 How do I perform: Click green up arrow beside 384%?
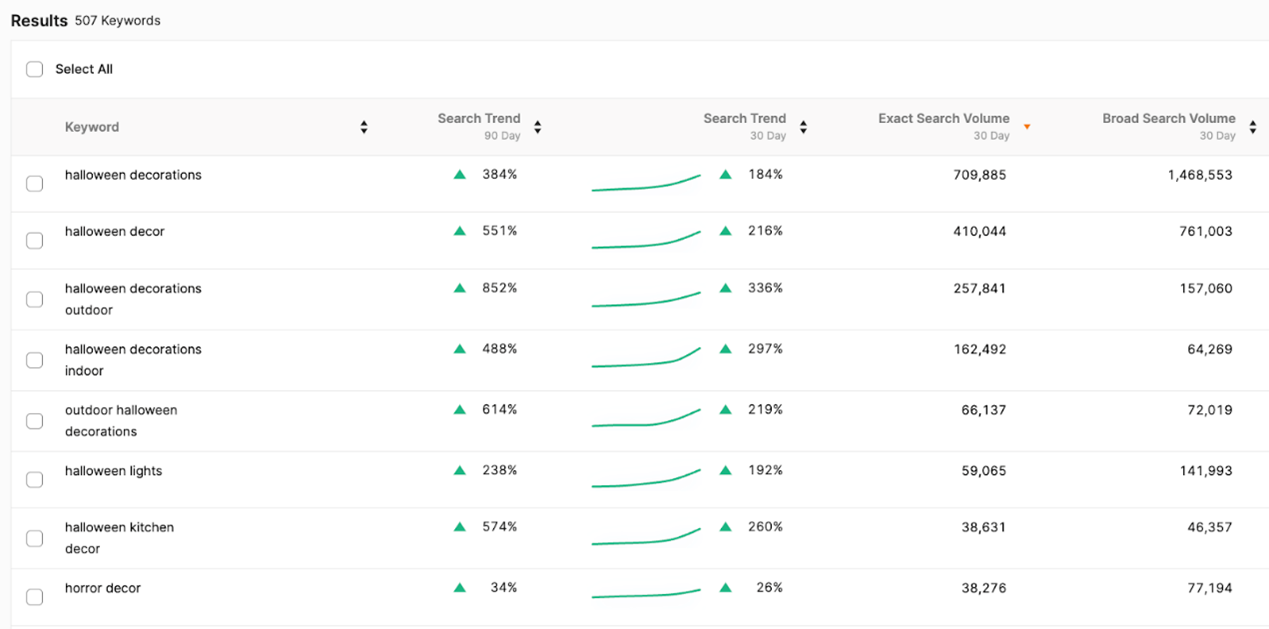(x=460, y=175)
